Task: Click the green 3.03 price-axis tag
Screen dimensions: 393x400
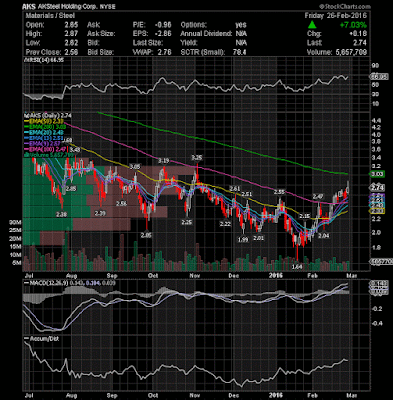Action: [x=378, y=174]
